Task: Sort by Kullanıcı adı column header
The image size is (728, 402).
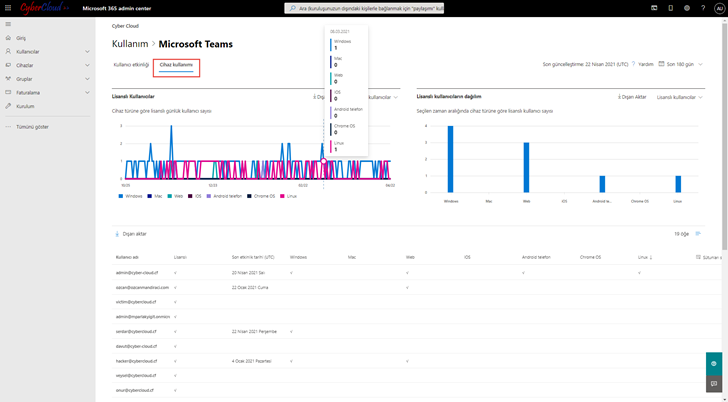Action: click(127, 257)
